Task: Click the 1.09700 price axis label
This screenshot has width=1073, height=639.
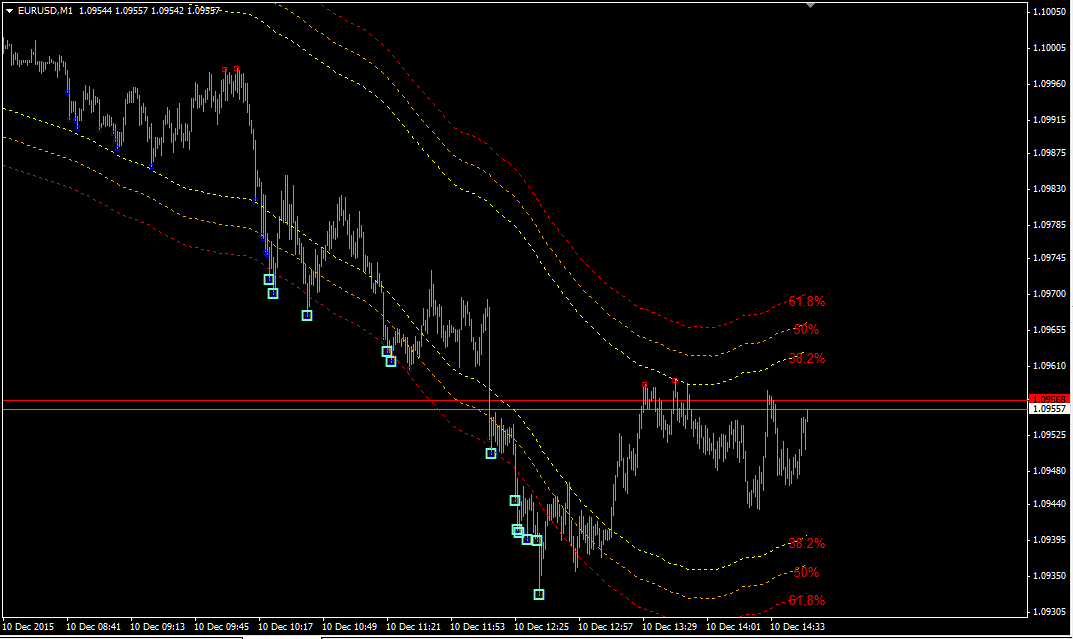Action: (1049, 294)
